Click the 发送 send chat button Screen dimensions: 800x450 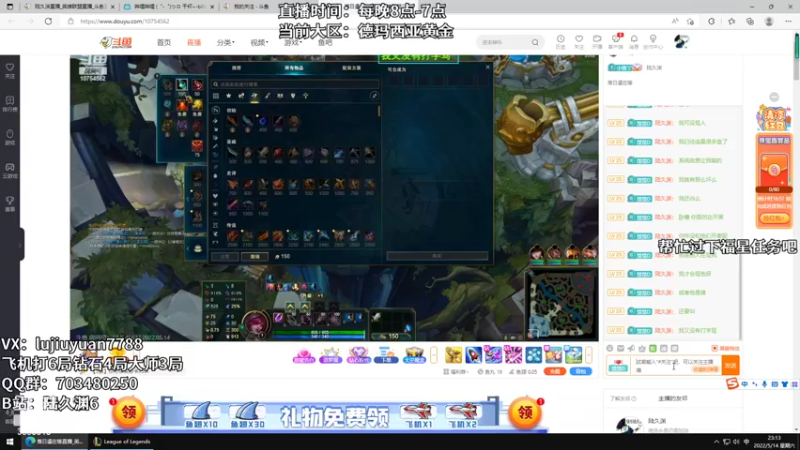click(x=731, y=365)
